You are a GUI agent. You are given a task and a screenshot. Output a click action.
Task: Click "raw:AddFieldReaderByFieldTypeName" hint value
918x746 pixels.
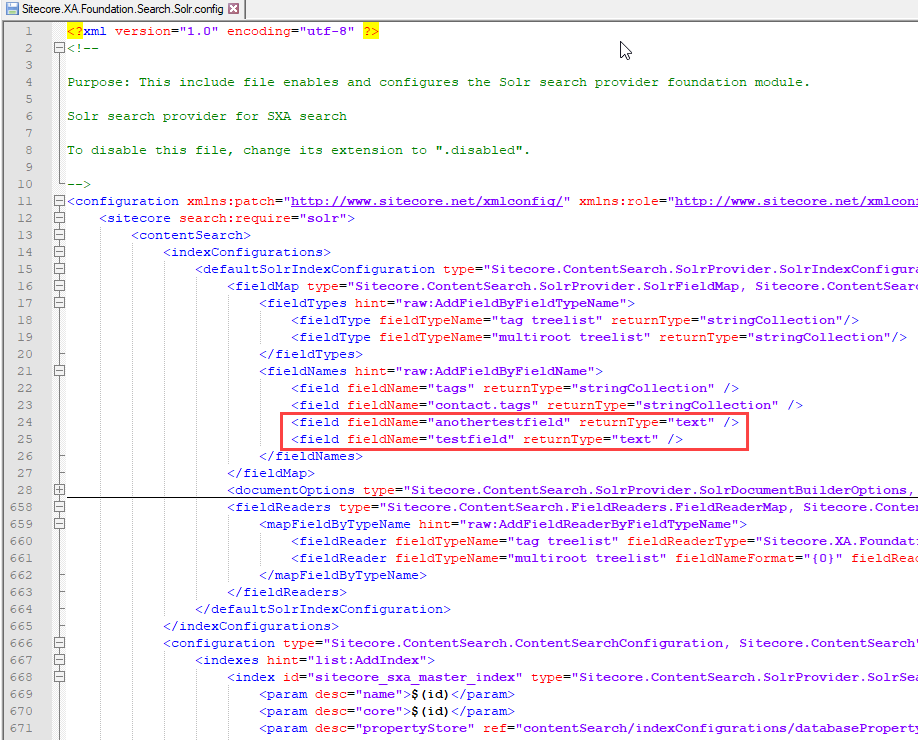pos(600,524)
